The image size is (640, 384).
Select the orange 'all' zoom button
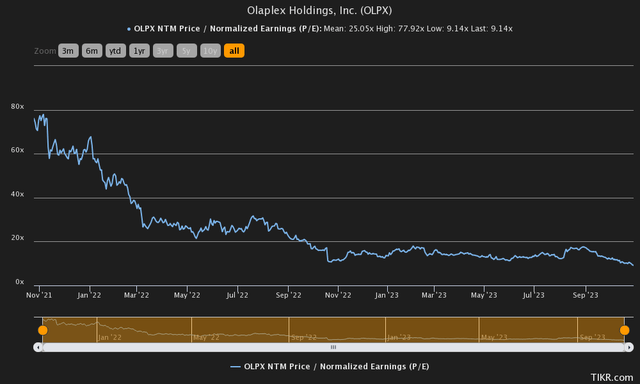pos(234,51)
